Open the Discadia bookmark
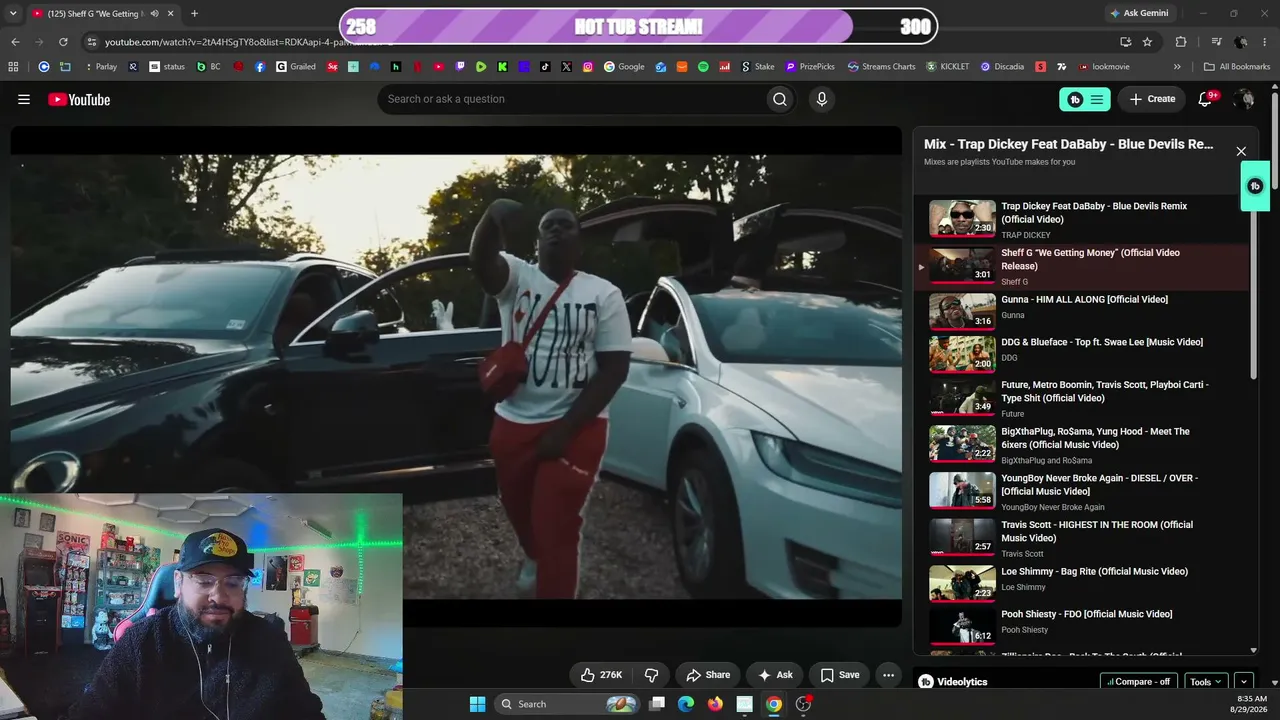Screen dimensions: 1280x720 (x=1002, y=67)
